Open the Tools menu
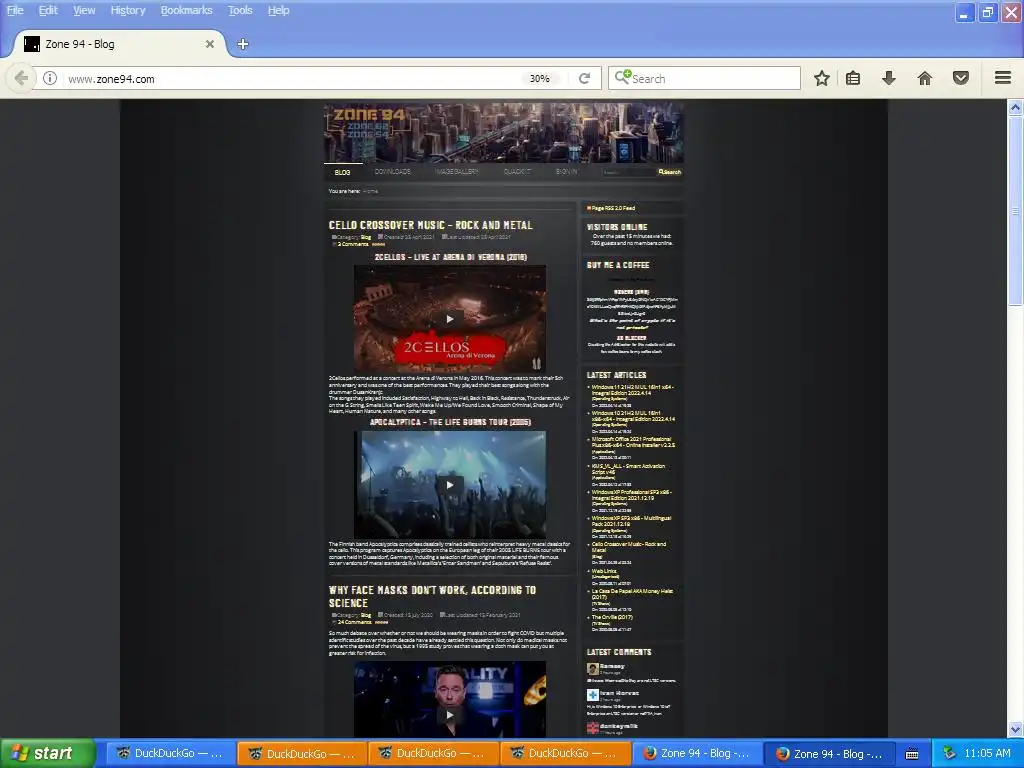The height and width of the screenshot is (768, 1024). (x=240, y=10)
